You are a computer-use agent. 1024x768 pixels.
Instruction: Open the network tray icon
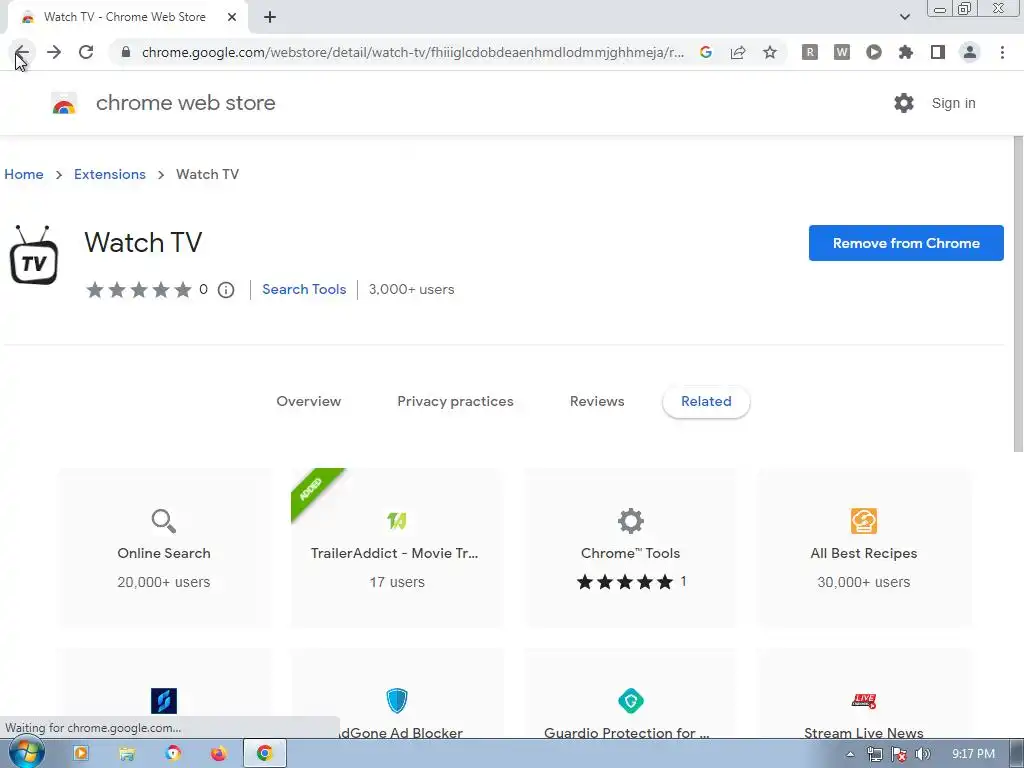click(x=875, y=754)
